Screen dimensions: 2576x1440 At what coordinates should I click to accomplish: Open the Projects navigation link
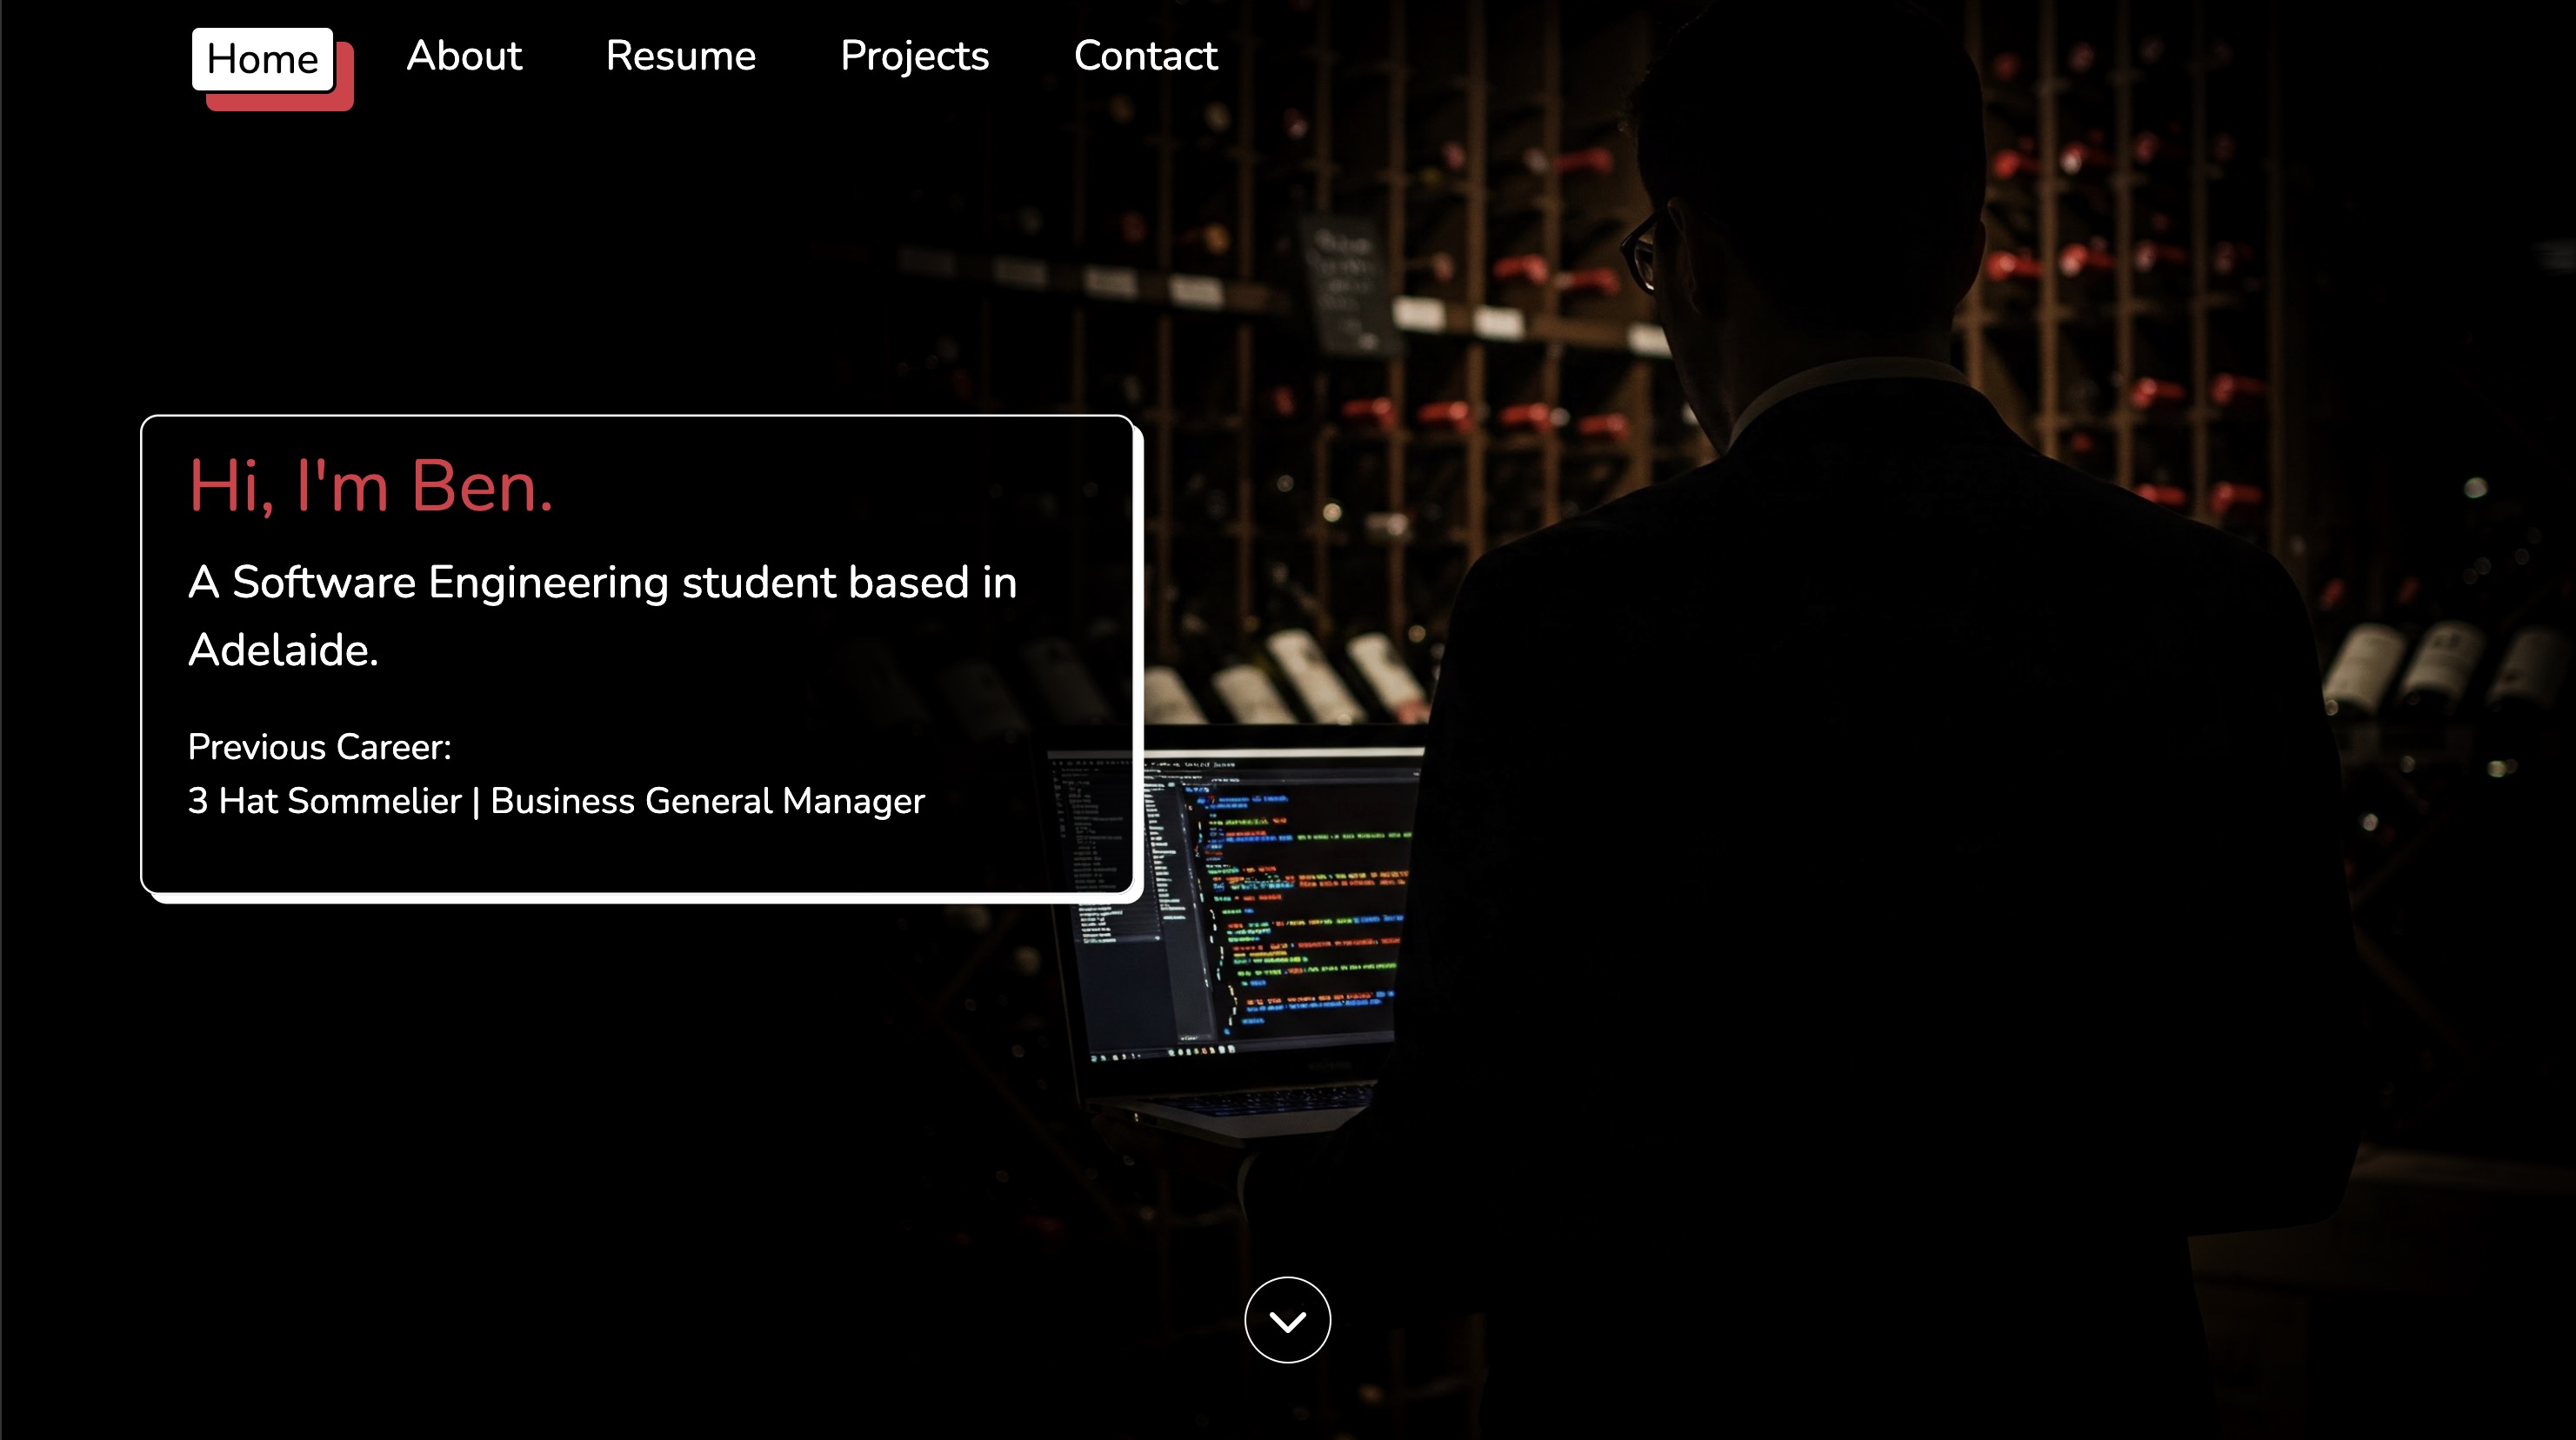pos(915,57)
